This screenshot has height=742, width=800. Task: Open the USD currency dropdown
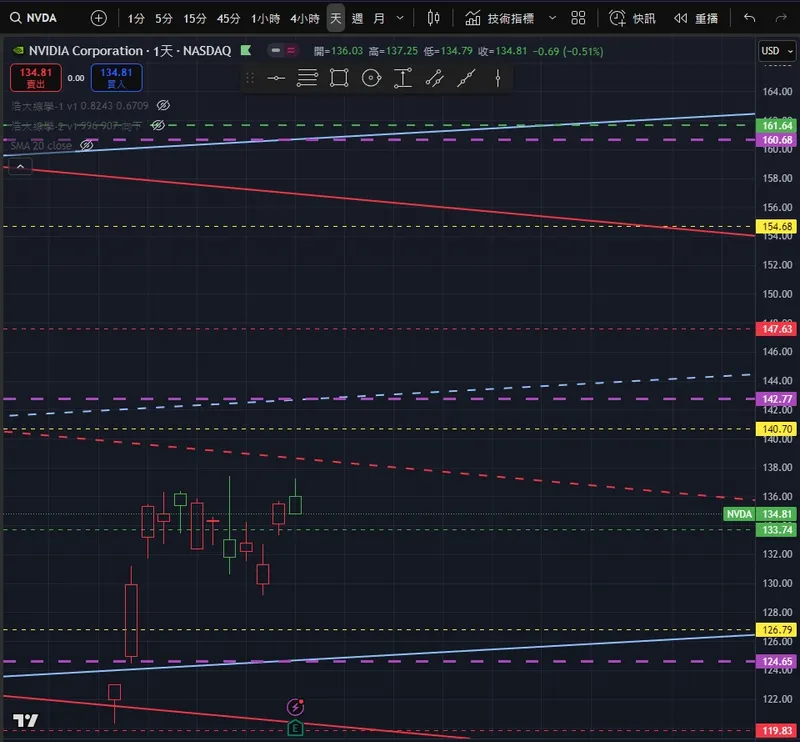coord(777,51)
